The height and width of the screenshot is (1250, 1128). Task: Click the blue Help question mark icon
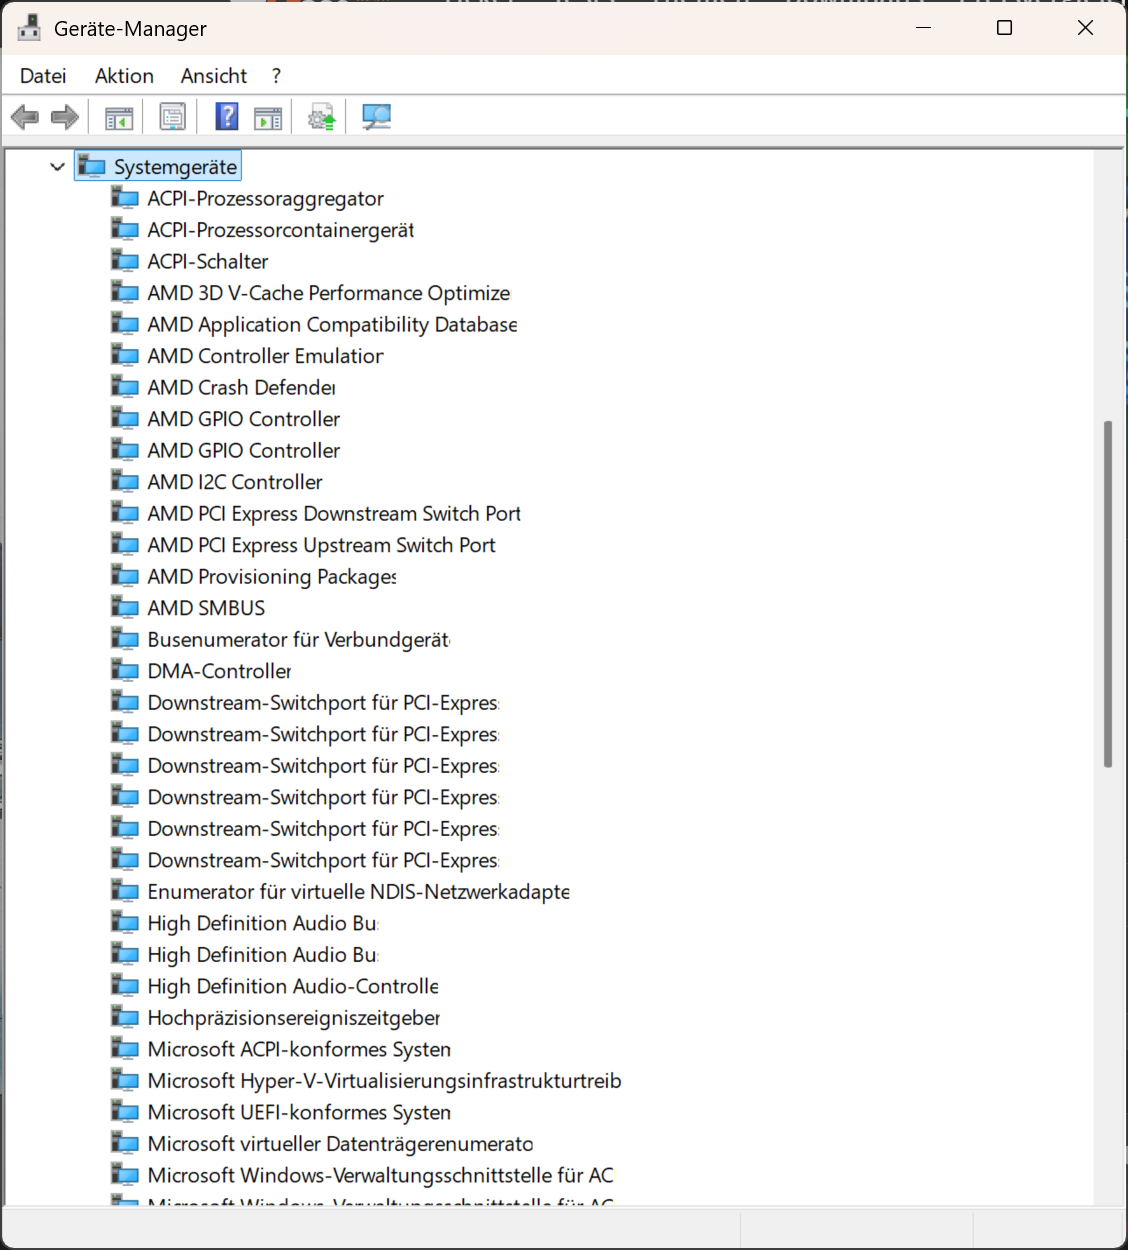[x=227, y=117]
